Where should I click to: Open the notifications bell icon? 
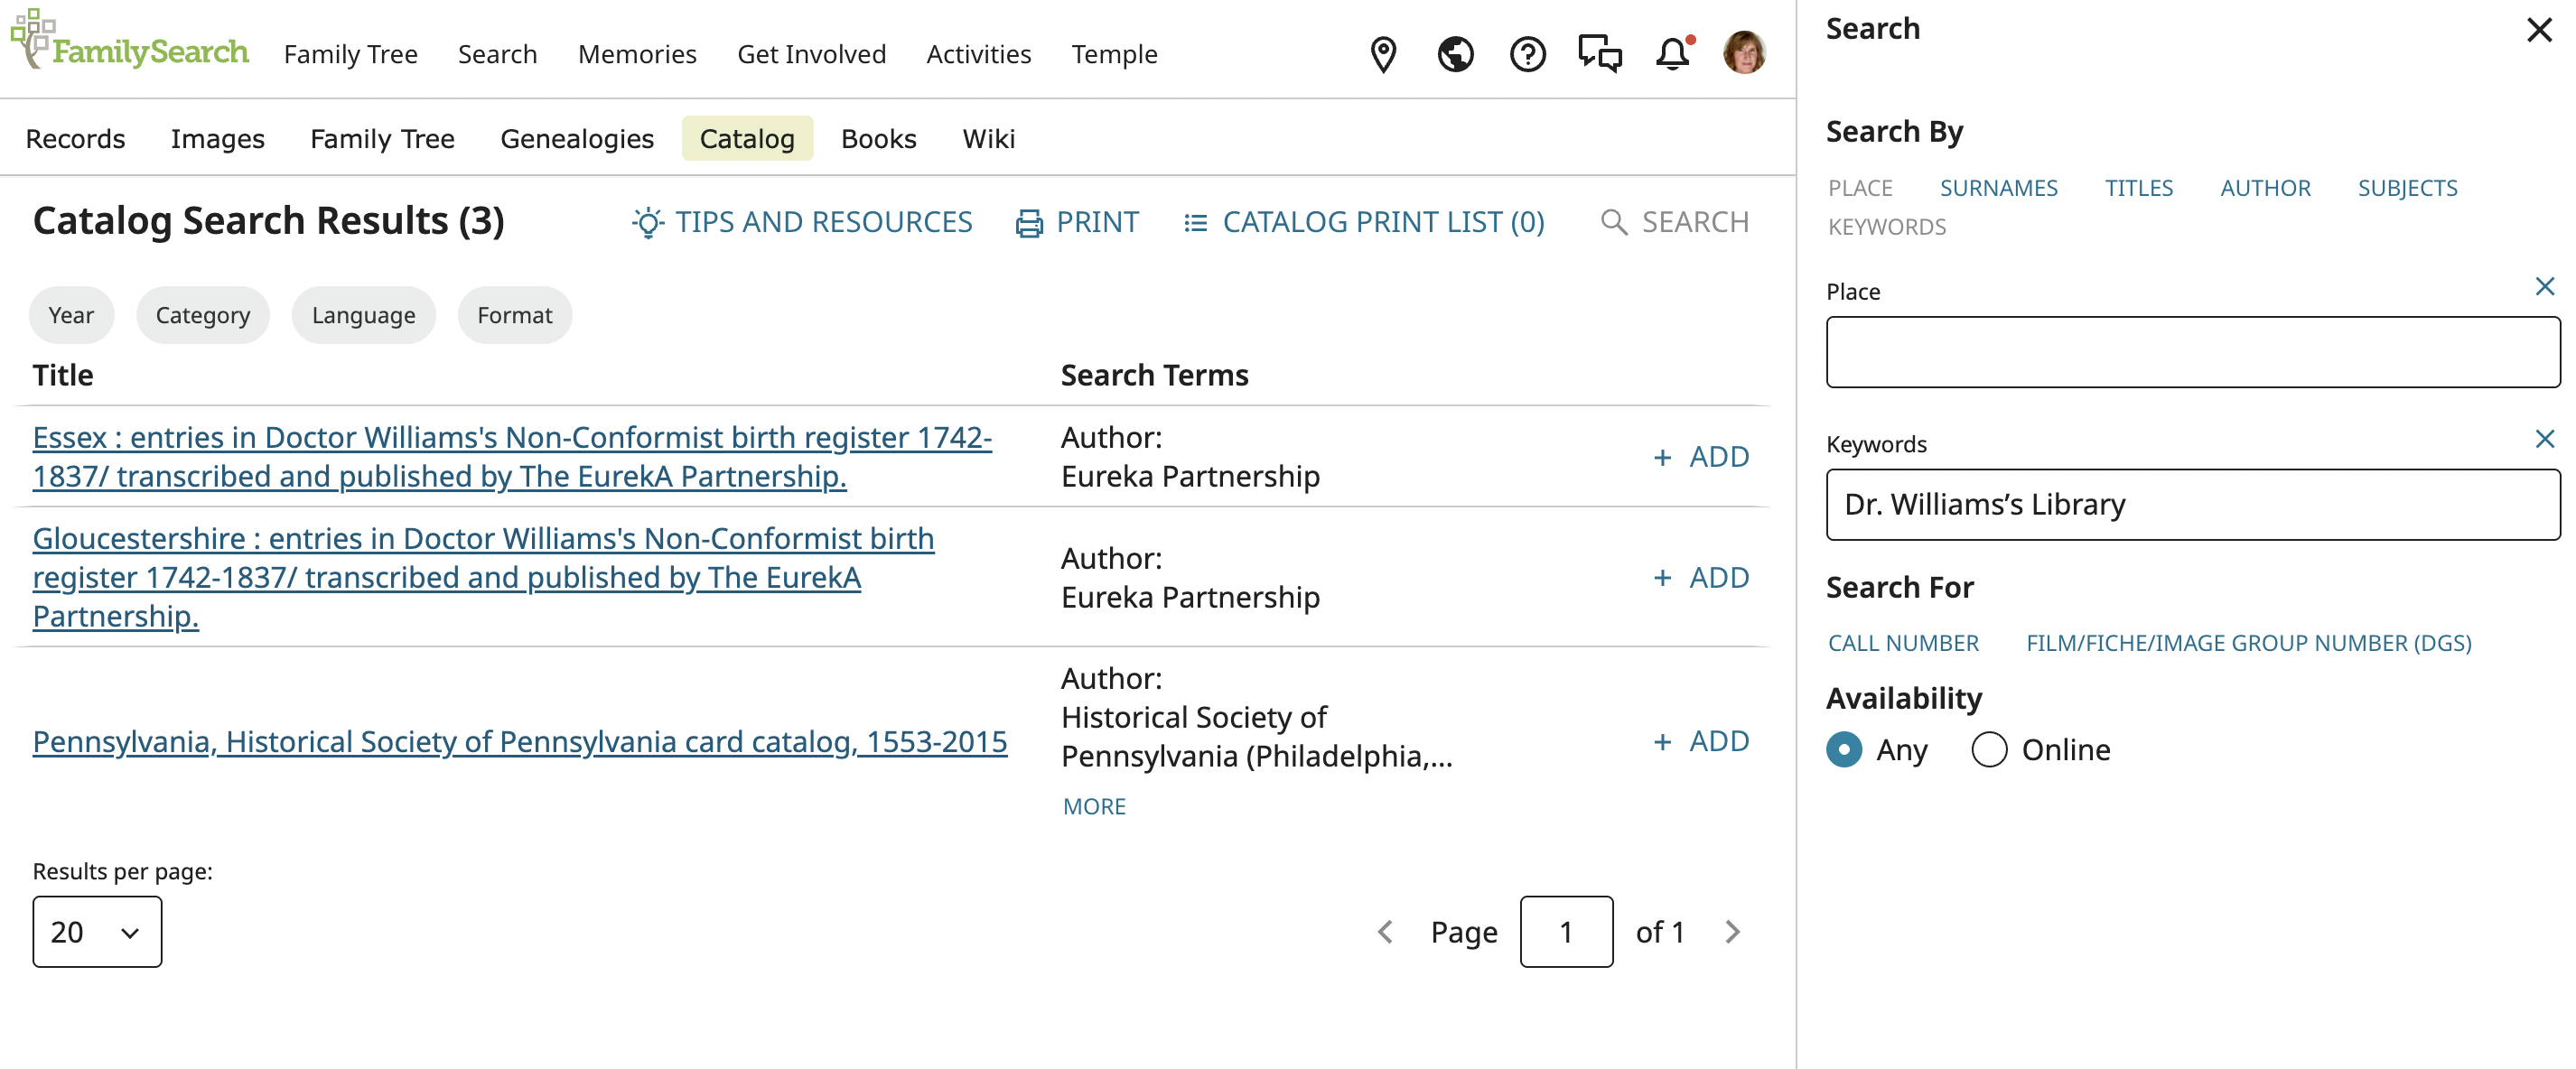(x=1673, y=54)
